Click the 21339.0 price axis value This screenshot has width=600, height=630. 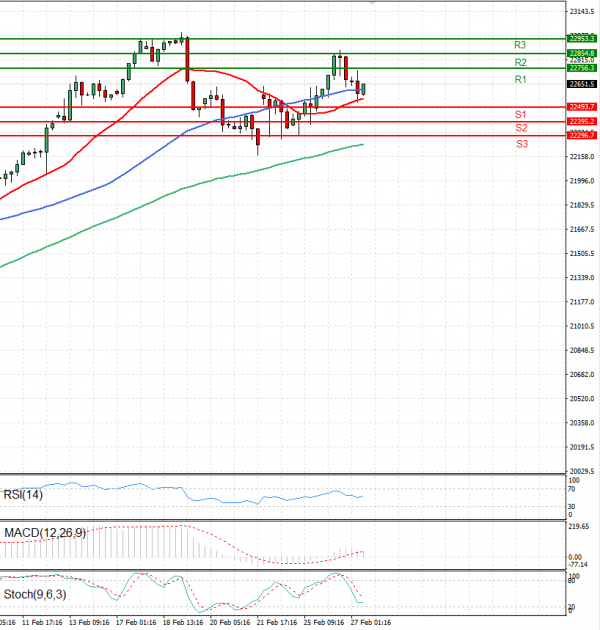pyautogui.click(x=582, y=278)
